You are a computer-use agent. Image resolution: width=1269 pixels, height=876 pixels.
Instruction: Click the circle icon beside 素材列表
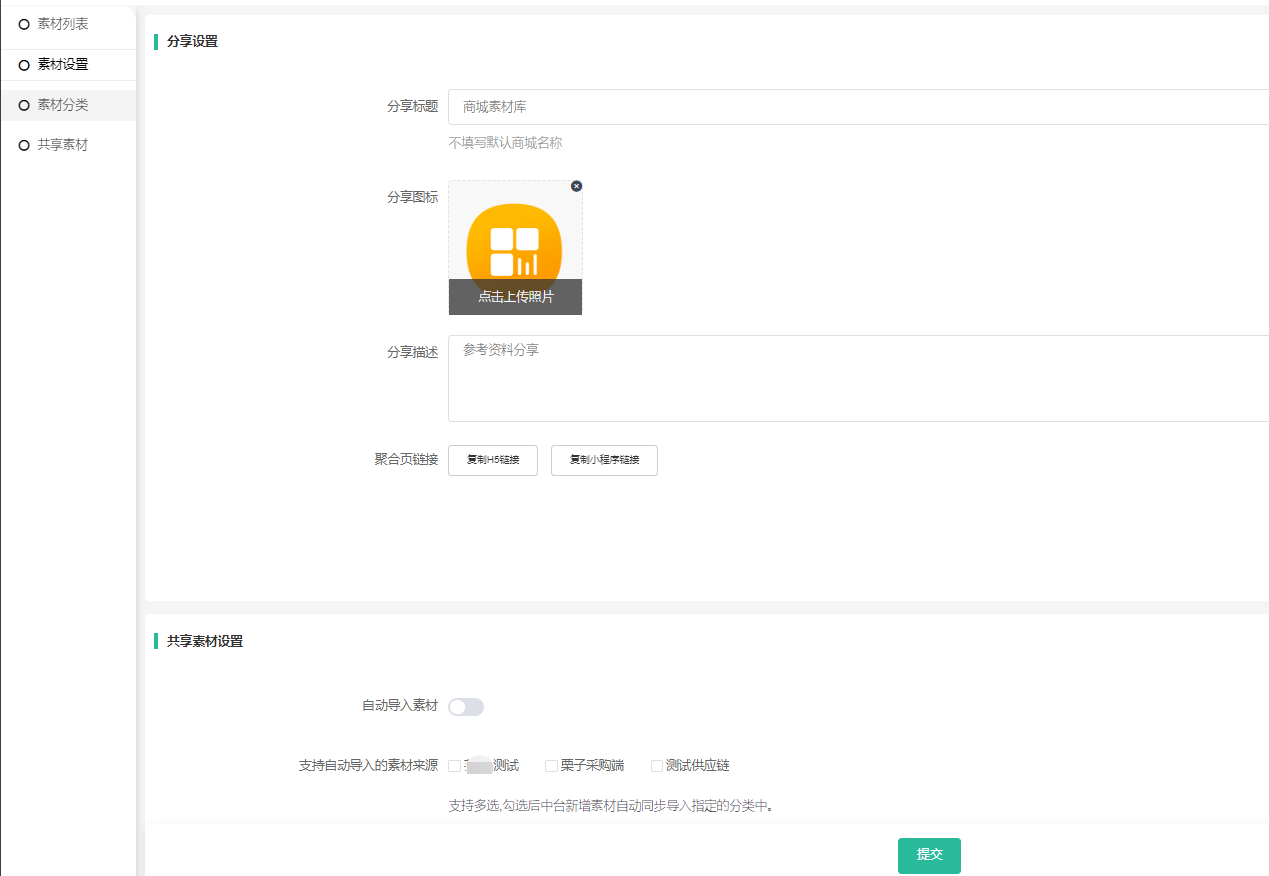24,24
